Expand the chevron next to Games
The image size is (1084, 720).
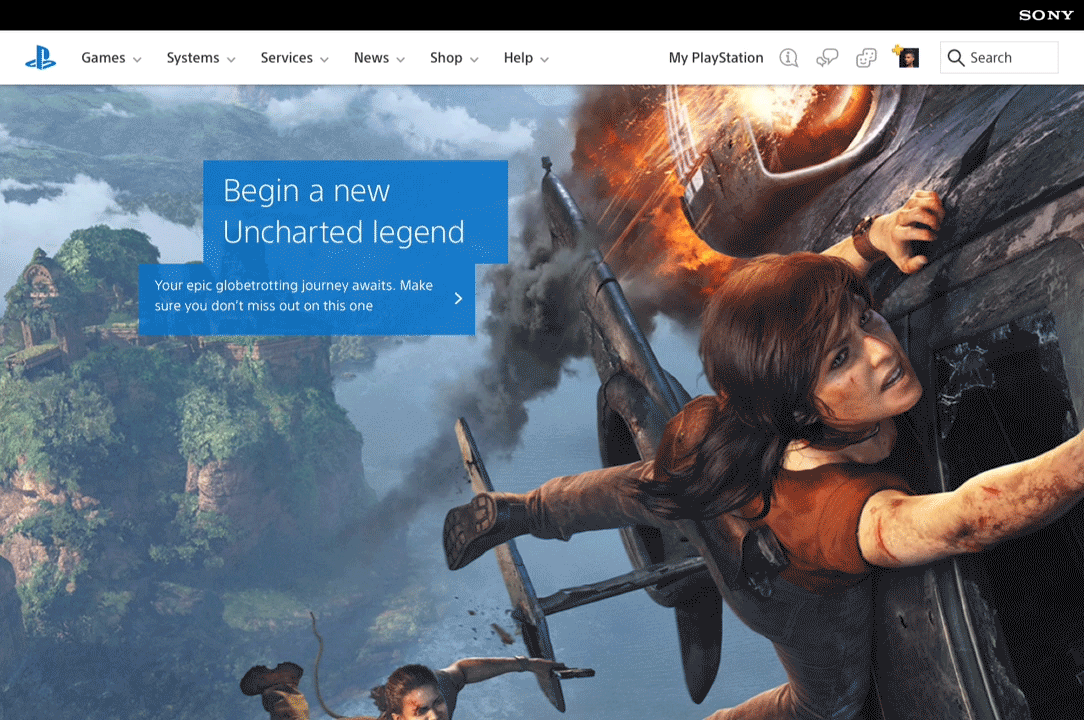[137, 60]
